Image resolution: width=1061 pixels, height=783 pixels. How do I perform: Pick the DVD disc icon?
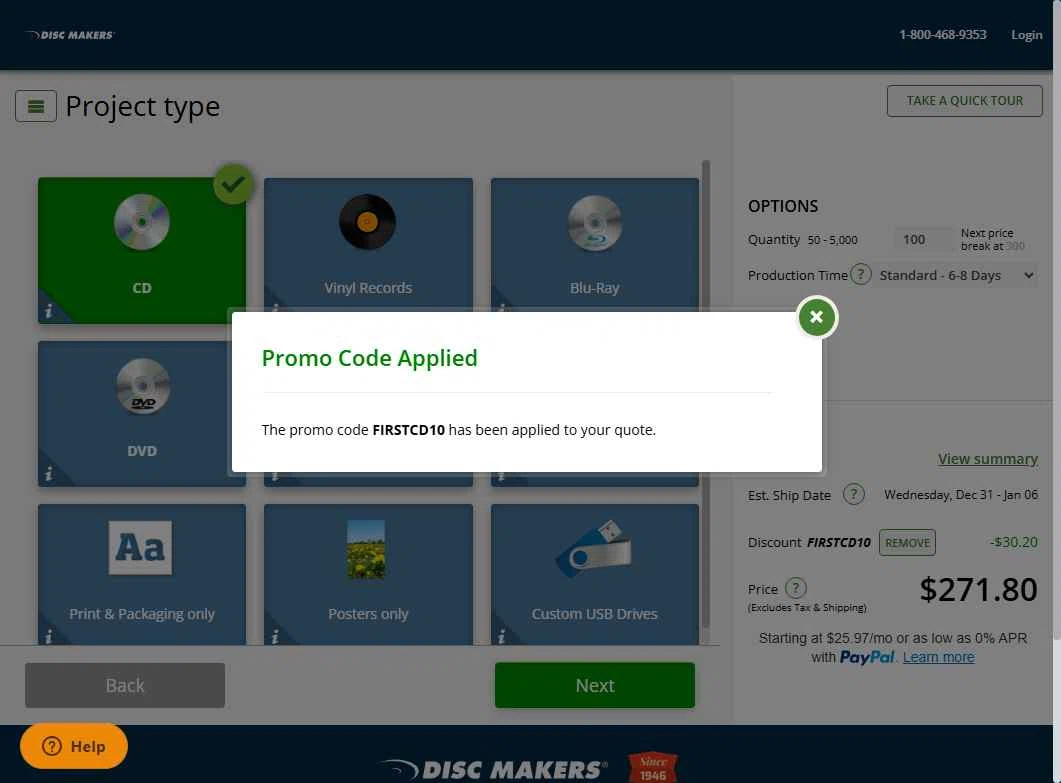143,386
